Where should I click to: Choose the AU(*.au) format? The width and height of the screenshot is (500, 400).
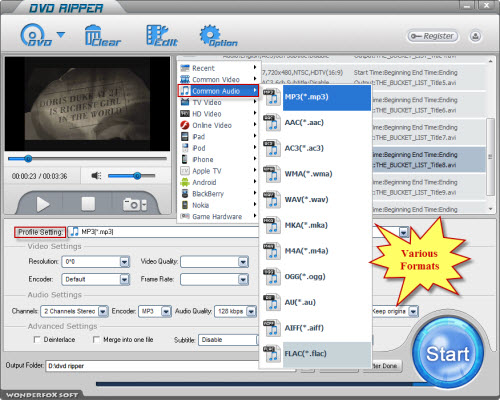click(316, 302)
